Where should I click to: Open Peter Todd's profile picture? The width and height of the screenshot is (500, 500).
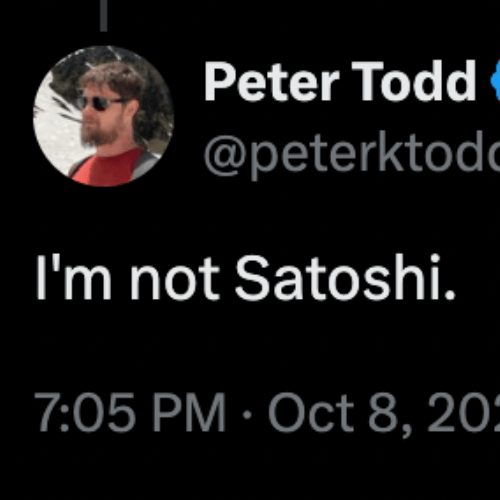(x=103, y=116)
